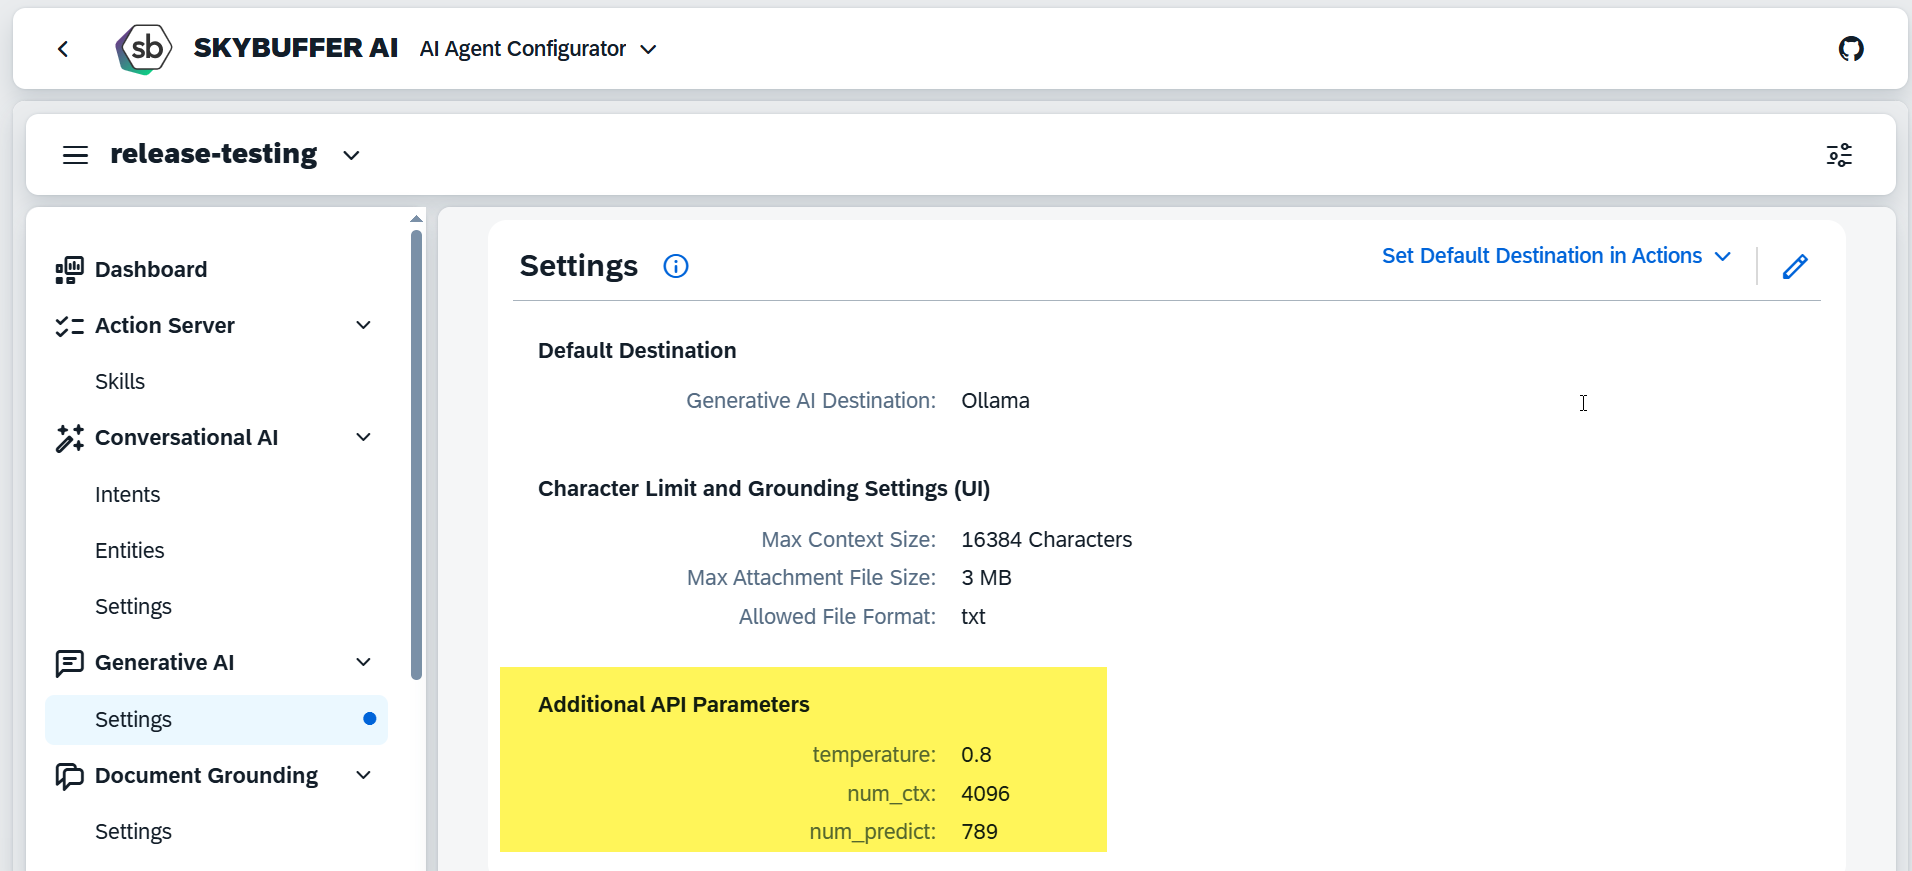This screenshot has width=1912, height=871.
Task: Toggle the hamburger navigation menu
Action: click(x=75, y=155)
